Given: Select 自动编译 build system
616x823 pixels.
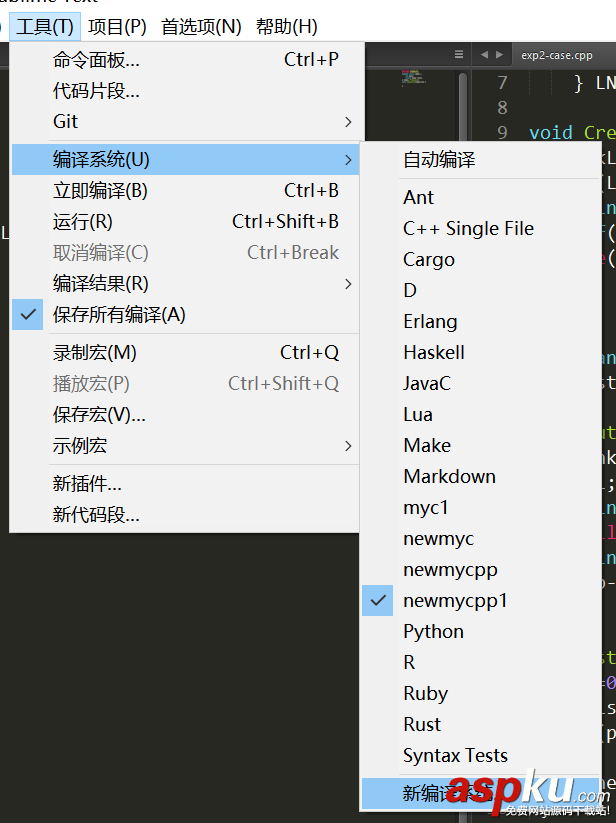Looking at the screenshot, I should [x=481, y=160].
